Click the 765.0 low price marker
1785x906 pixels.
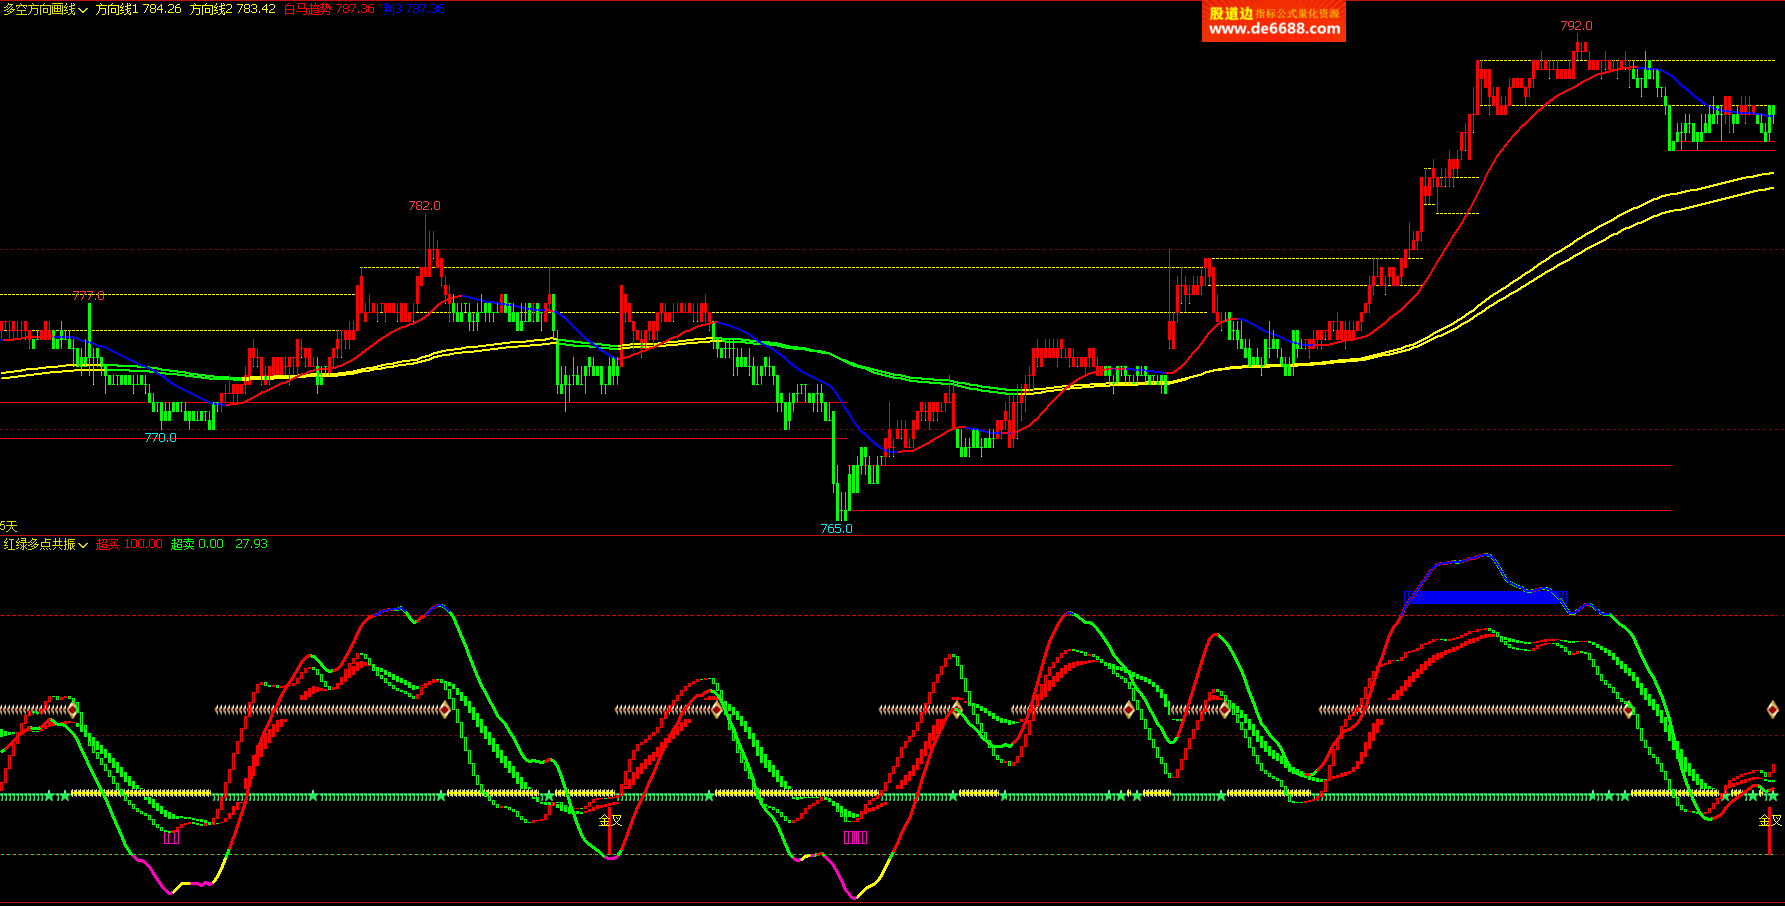(x=836, y=529)
